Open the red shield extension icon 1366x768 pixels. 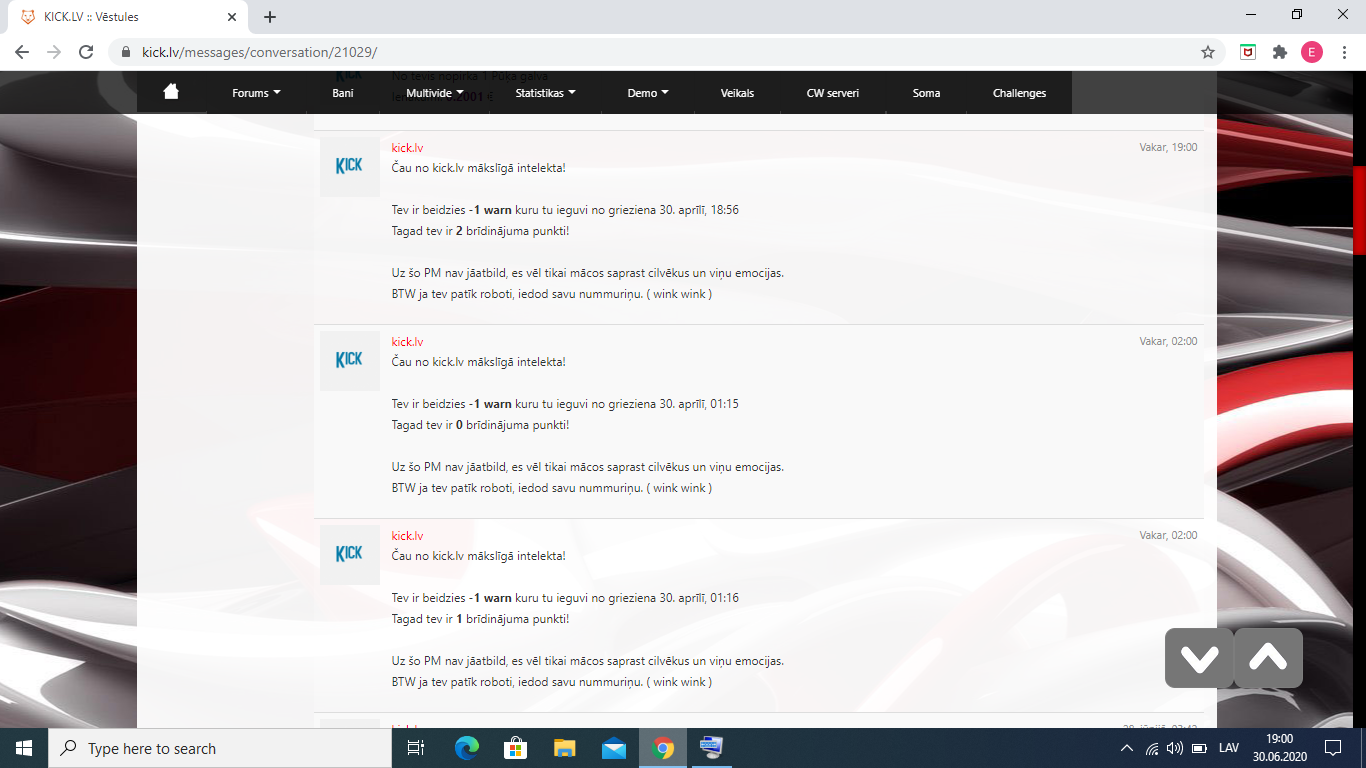coord(1248,52)
